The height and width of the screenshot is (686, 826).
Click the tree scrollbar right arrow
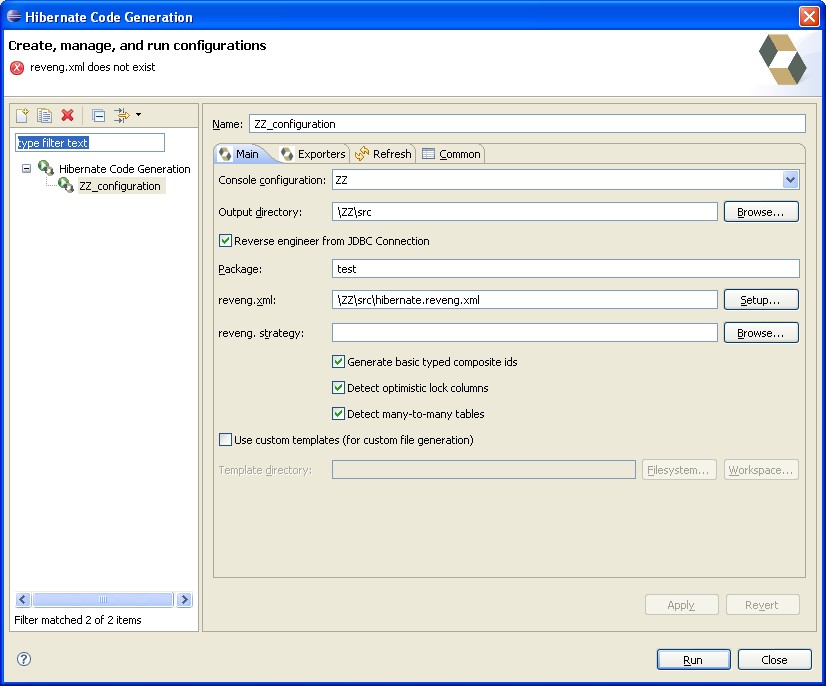[184, 600]
